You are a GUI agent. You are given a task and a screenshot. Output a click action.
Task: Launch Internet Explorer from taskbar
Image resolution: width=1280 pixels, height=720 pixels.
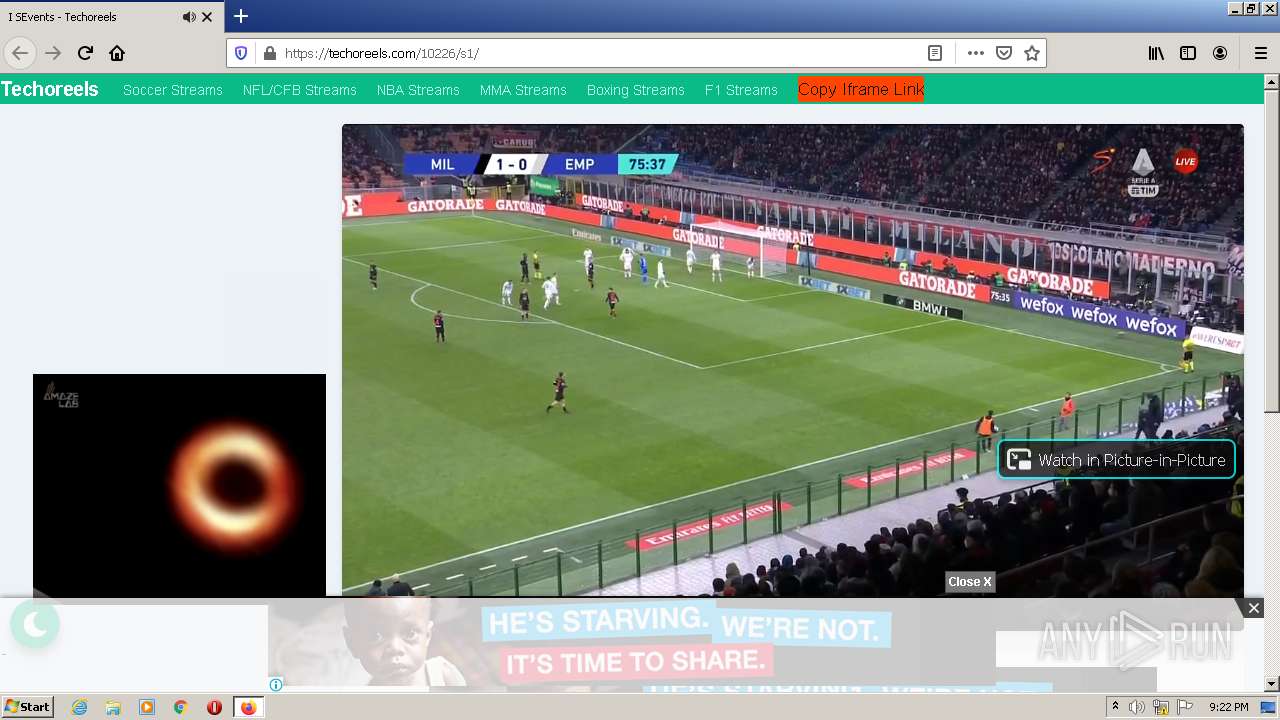[x=79, y=707]
